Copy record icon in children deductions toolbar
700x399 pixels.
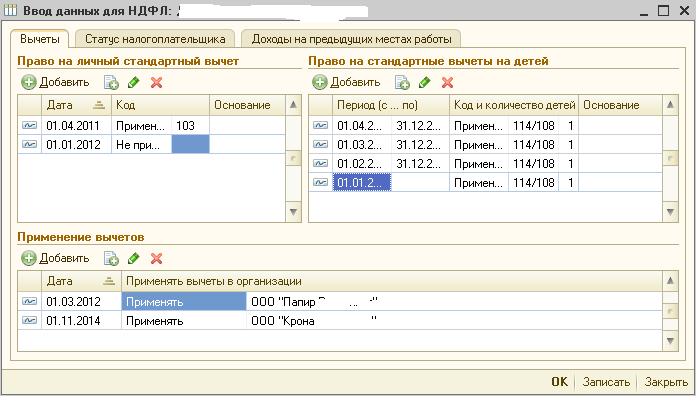coord(402,83)
